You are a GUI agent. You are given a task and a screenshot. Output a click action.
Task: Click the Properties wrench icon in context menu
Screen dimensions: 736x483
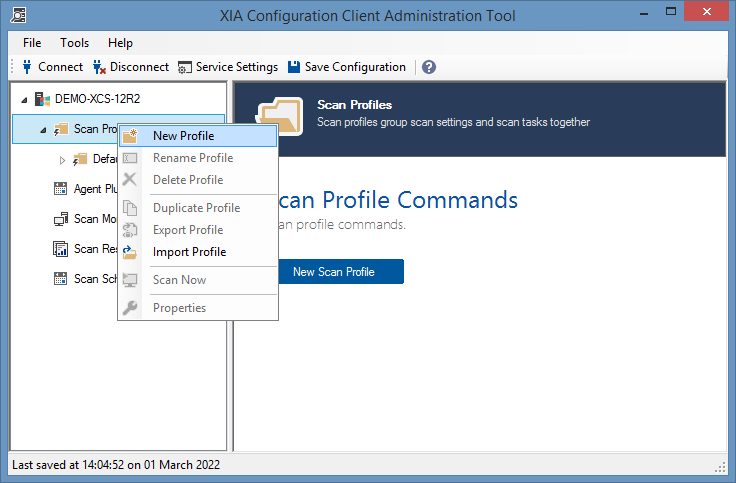(x=130, y=308)
